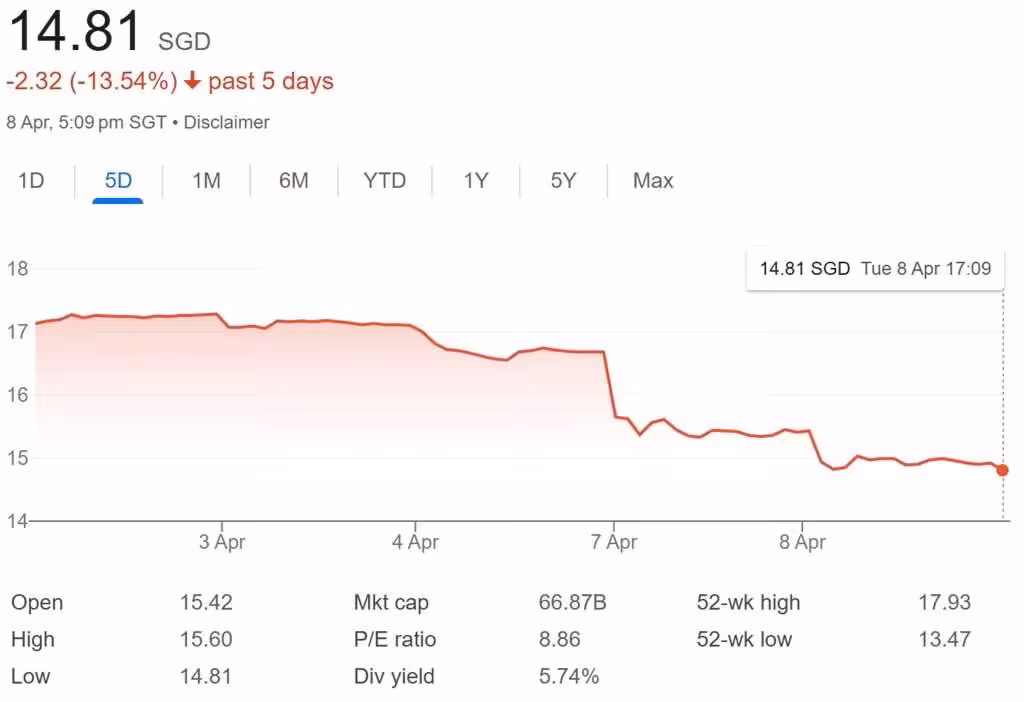Select the -2.32 (-13.54%) change text

pyautogui.click(x=90, y=80)
